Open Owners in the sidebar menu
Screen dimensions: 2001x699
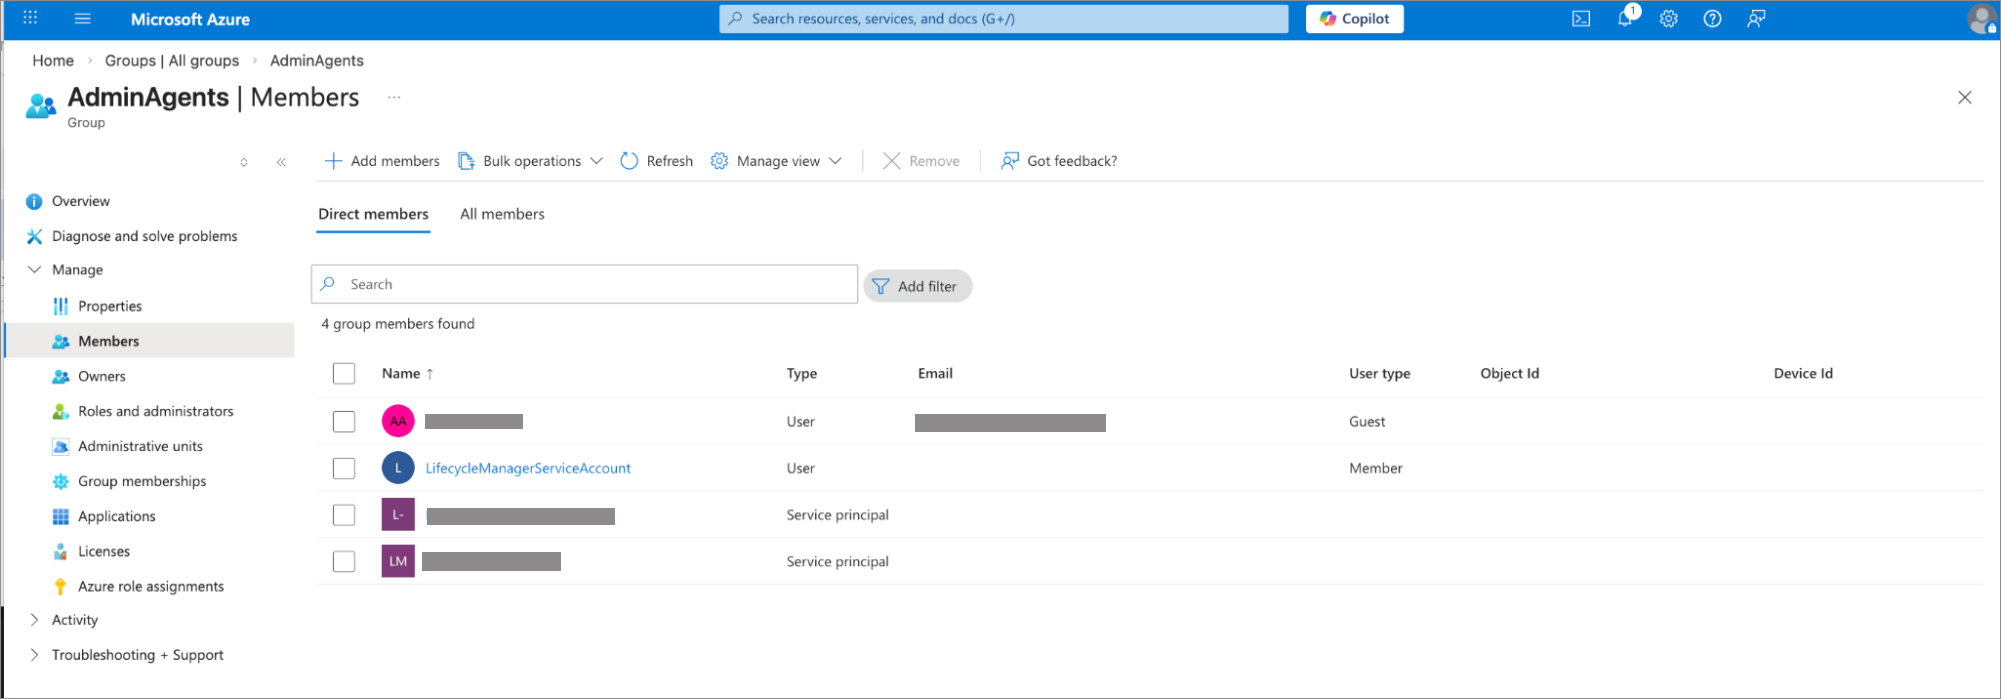coord(102,376)
